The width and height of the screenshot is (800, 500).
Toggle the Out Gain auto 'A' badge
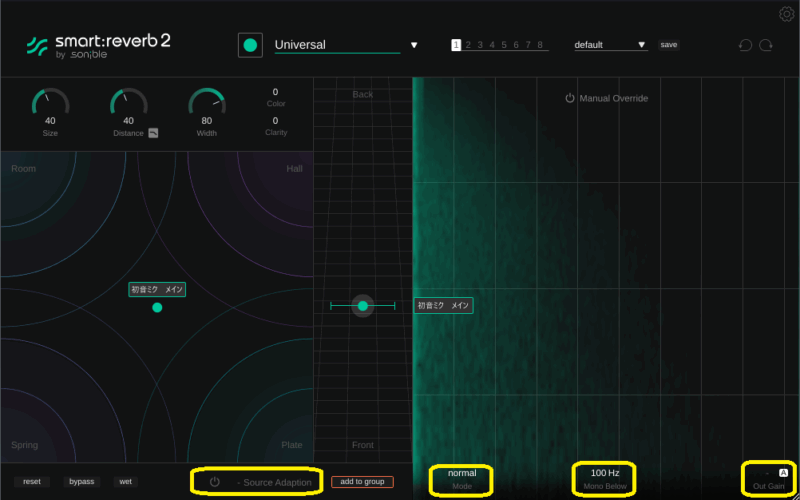pyautogui.click(x=784, y=472)
